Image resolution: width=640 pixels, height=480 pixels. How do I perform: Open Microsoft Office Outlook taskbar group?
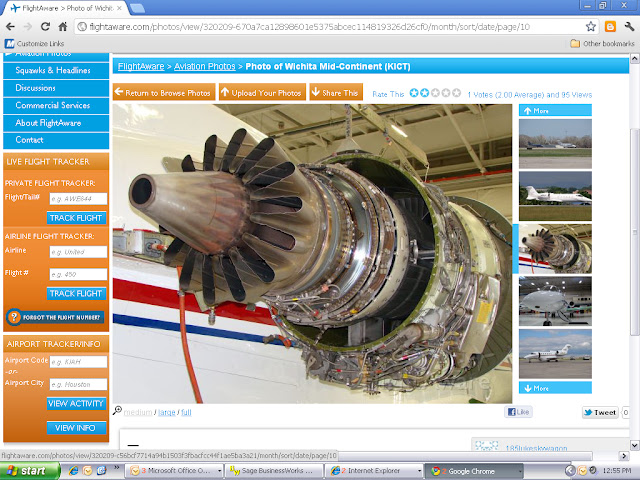coord(175,471)
